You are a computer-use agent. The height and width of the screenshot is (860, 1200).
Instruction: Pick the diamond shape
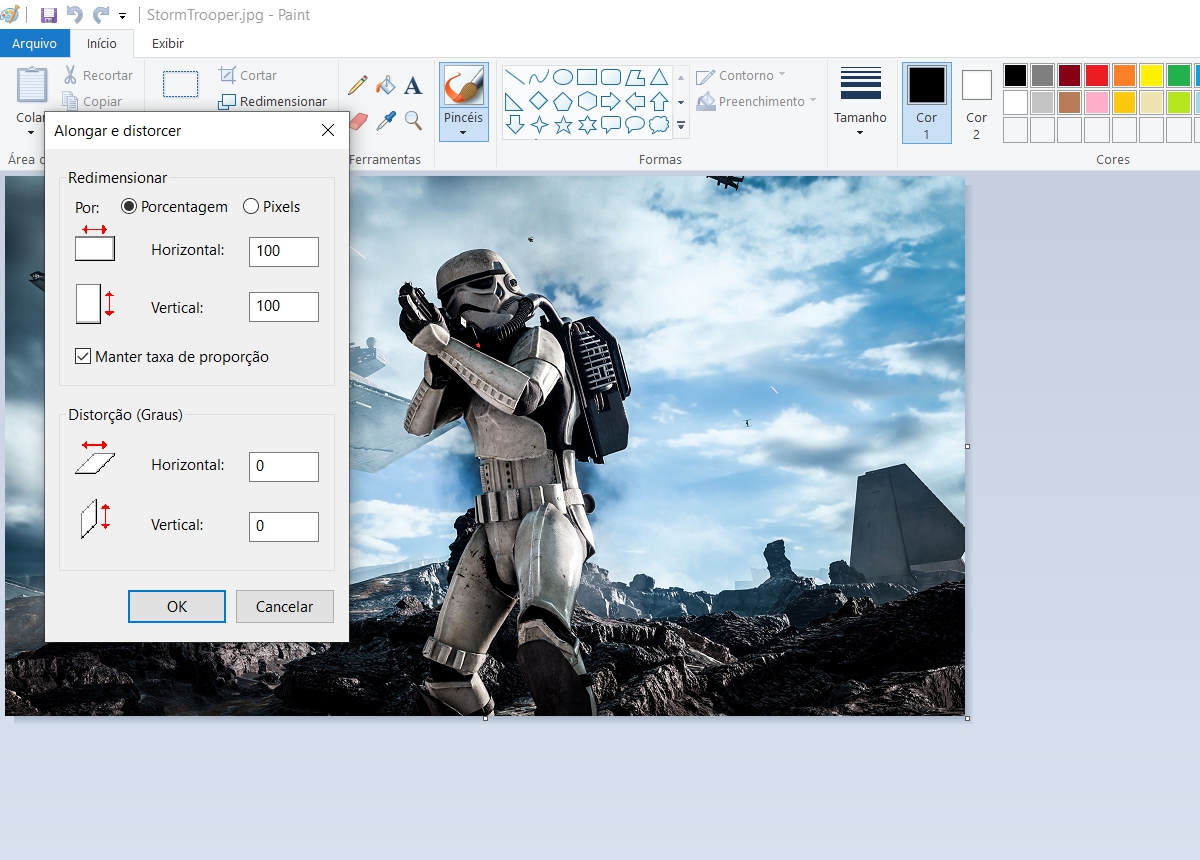539,101
